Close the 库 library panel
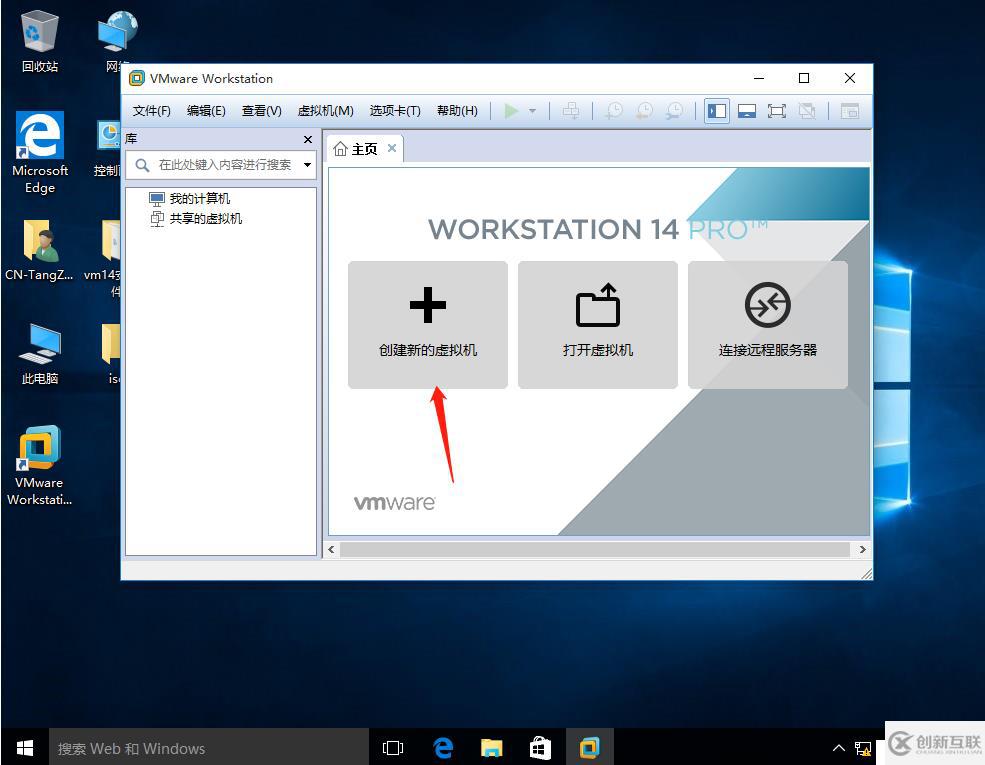This screenshot has height=765, width=985. pos(307,139)
